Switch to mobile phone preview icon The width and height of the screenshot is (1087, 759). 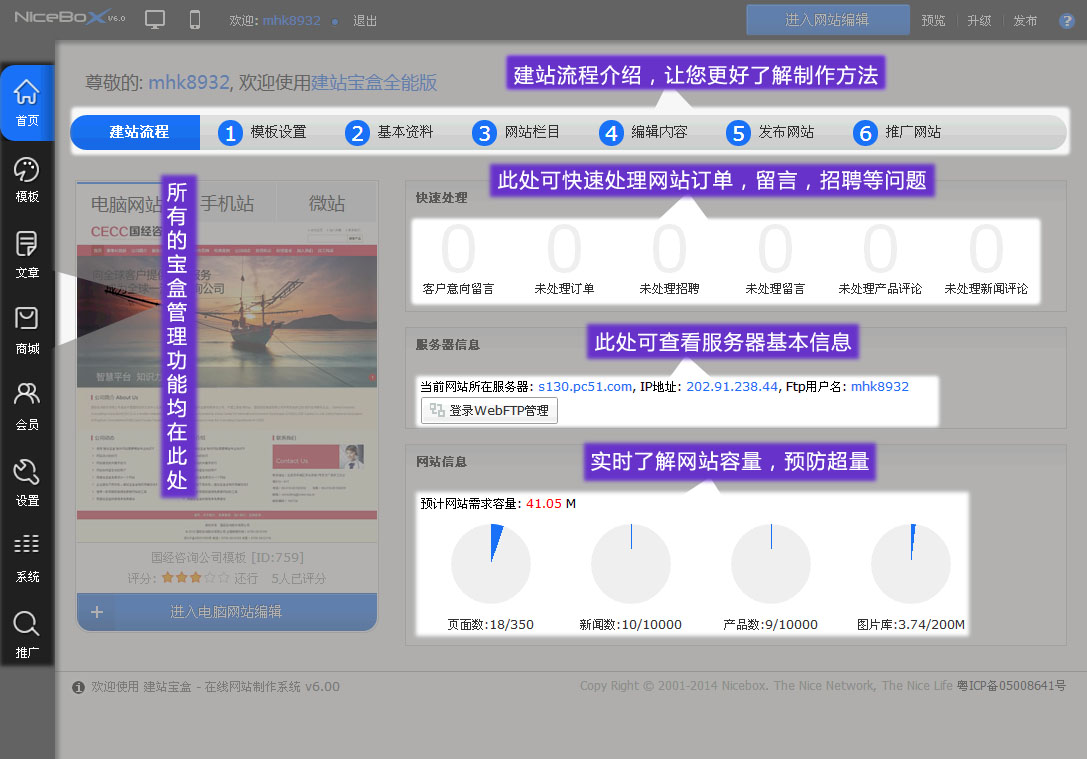tap(195, 19)
